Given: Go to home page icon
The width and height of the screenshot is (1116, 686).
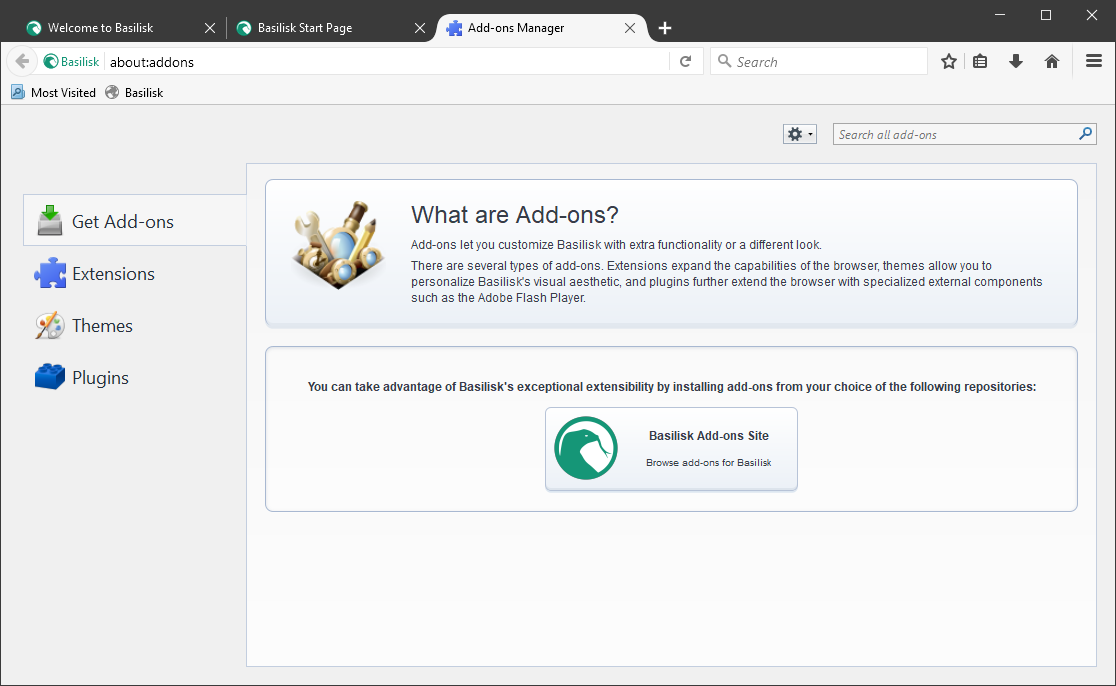Looking at the screenshot, I should (x=1052, y=62).
